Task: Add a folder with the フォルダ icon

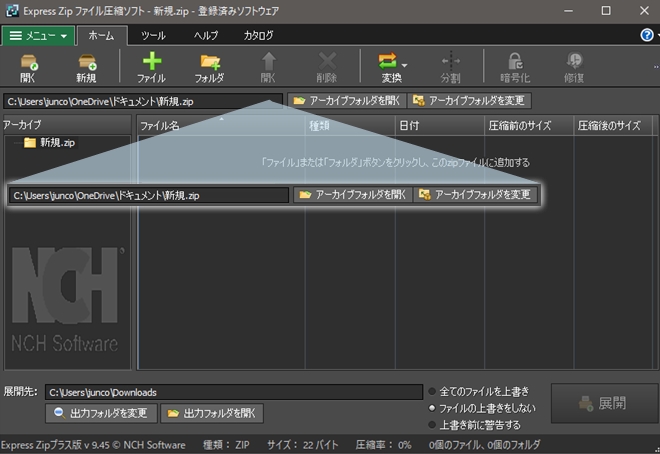Action: pos(210,62)
